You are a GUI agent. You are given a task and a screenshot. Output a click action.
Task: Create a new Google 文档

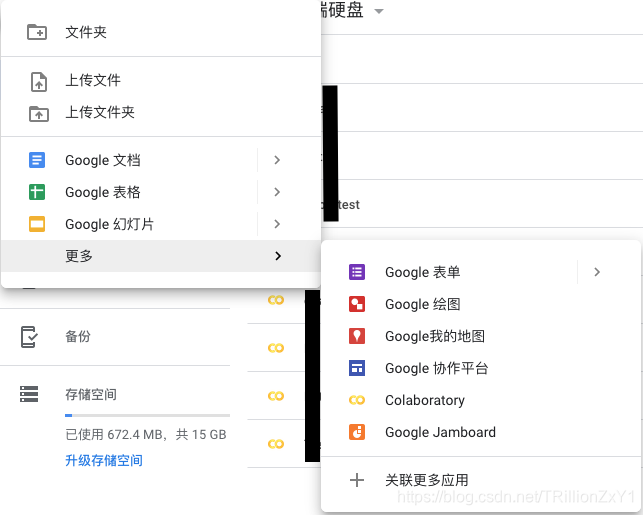pos(129,160)
